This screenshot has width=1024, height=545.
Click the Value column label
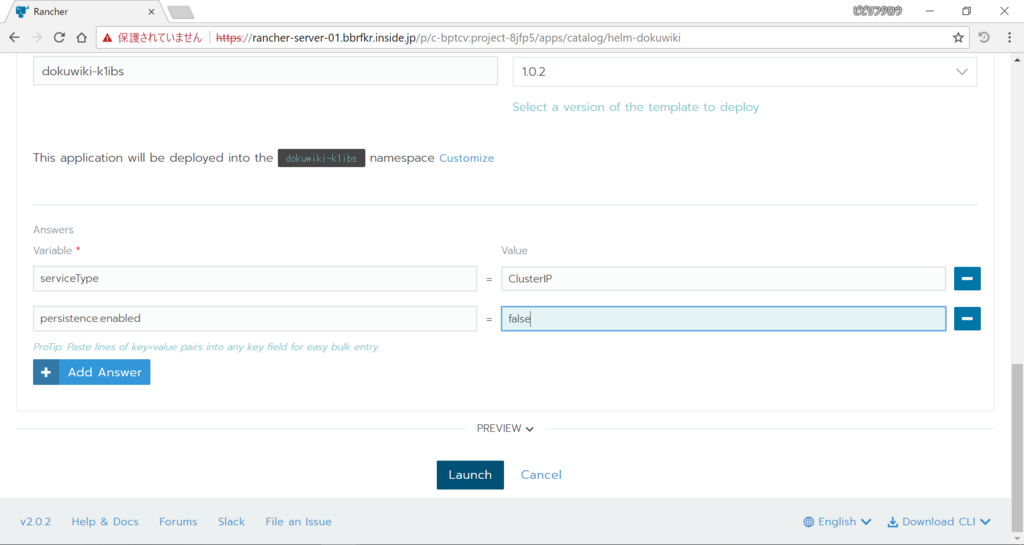514,251
